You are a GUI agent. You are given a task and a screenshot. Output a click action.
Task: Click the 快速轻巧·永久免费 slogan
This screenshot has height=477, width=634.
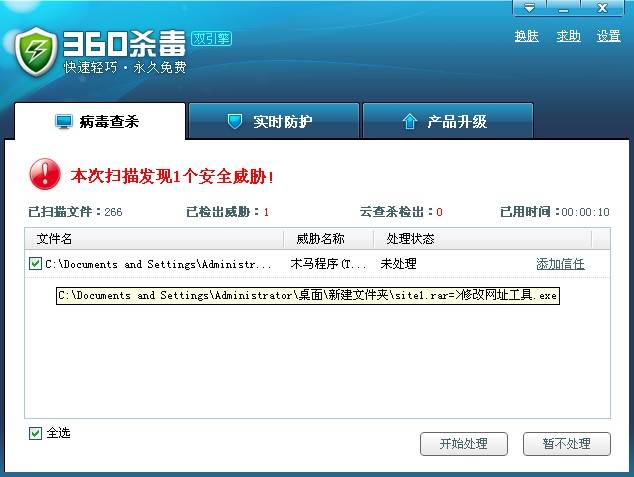click(x=125, y=67)
